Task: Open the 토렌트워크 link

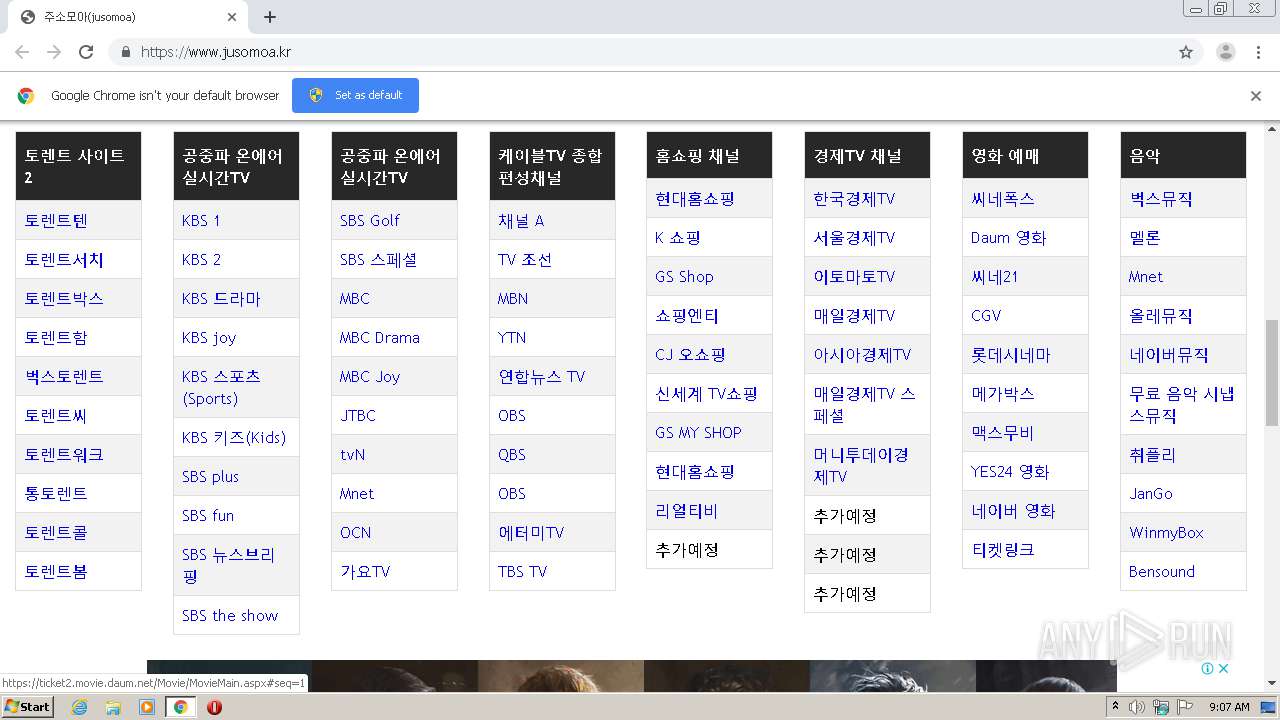Action: 64,454
